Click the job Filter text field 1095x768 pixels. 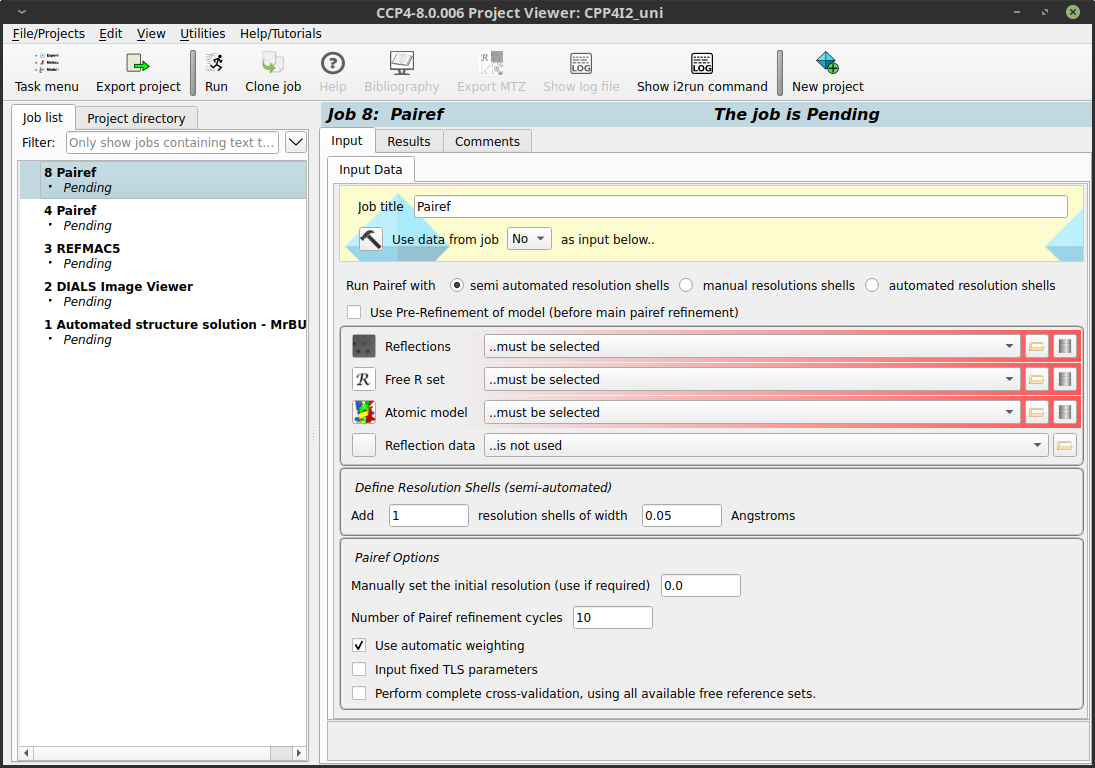(x=172, y=142)
